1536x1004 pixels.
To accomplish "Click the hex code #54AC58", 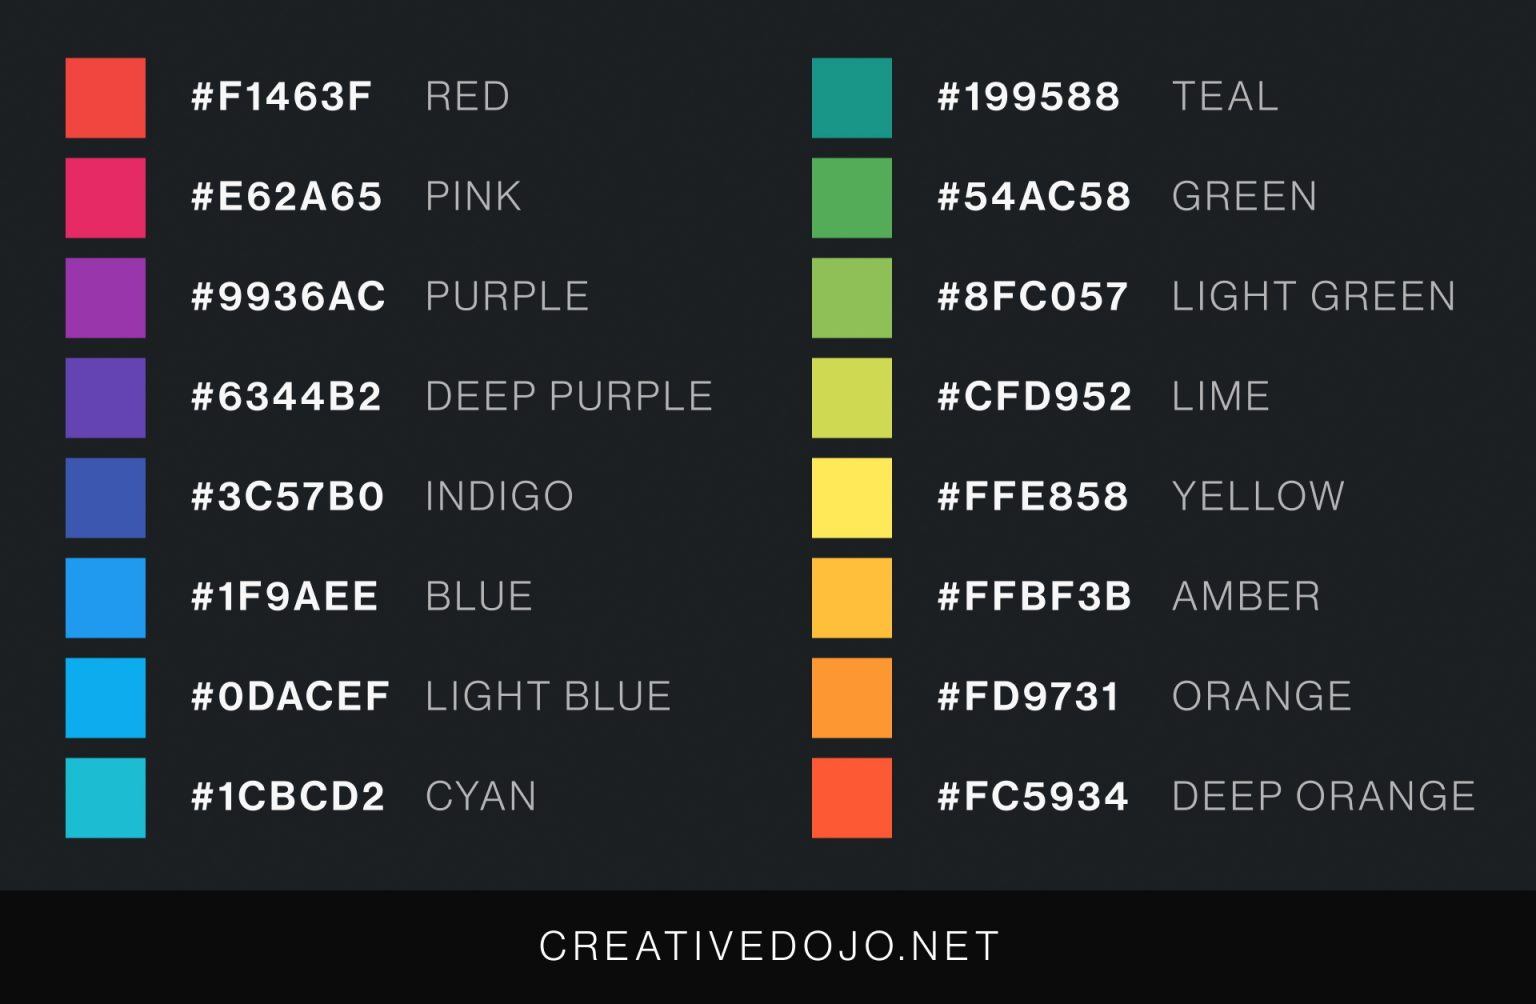I will 1034,197.
